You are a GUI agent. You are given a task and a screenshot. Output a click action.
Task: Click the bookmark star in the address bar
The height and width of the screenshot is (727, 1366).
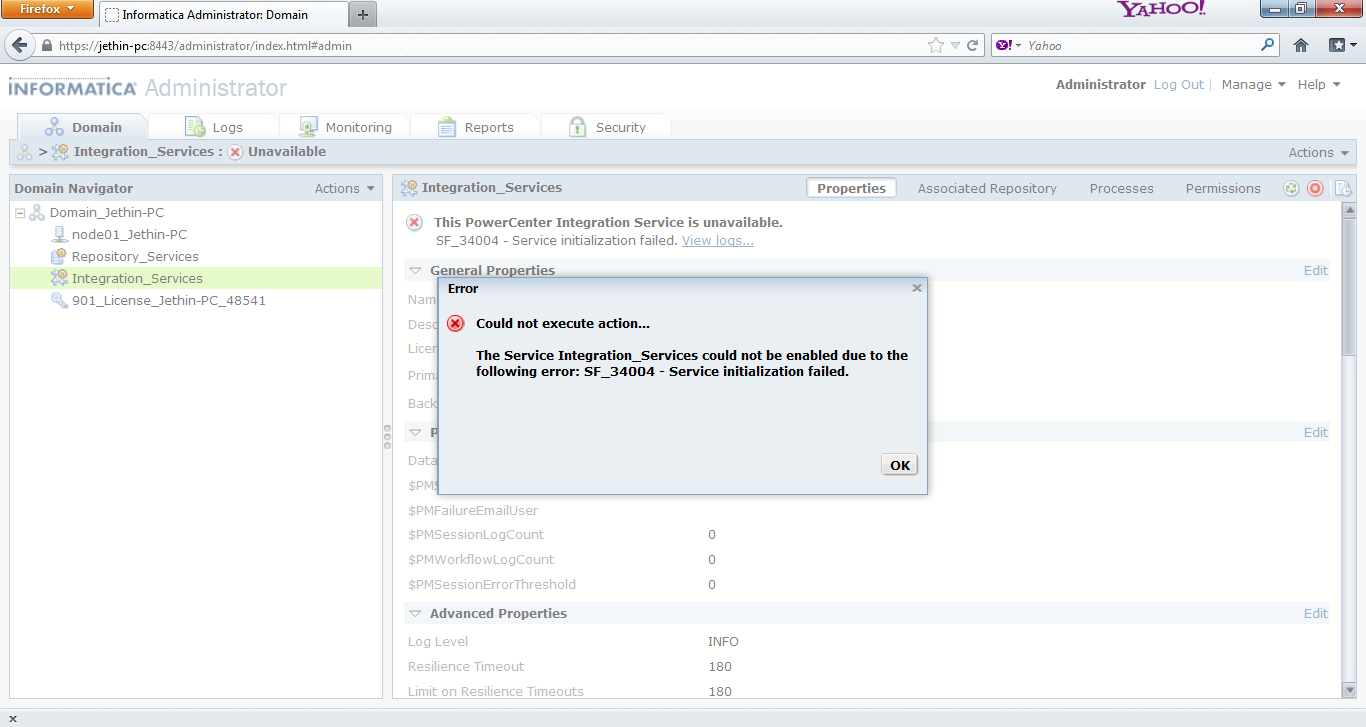click(x=935, y=45)
